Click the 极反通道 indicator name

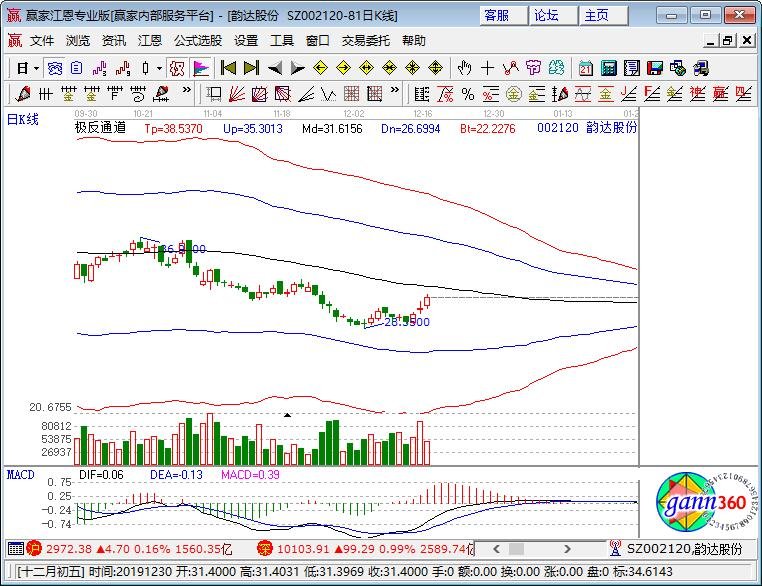pos(100,128)
